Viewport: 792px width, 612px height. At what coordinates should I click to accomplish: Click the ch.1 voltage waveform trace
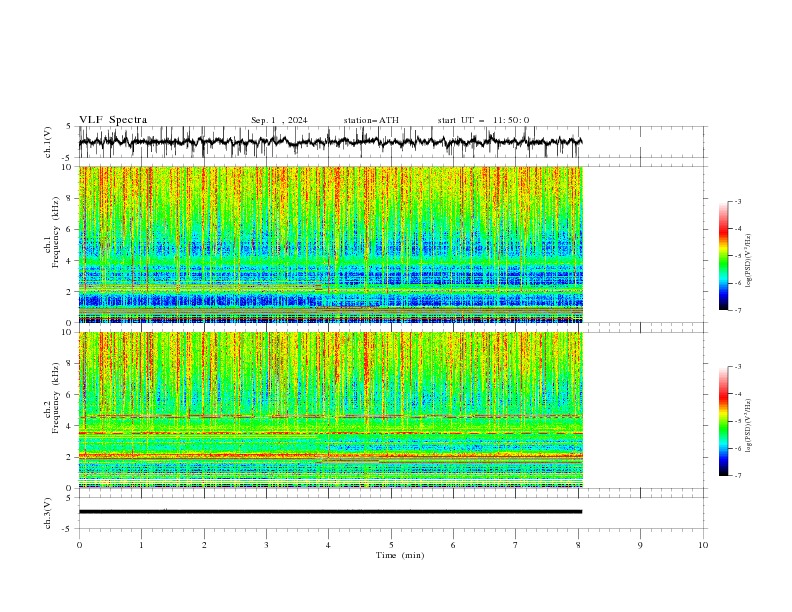click(x=330, y=142)
